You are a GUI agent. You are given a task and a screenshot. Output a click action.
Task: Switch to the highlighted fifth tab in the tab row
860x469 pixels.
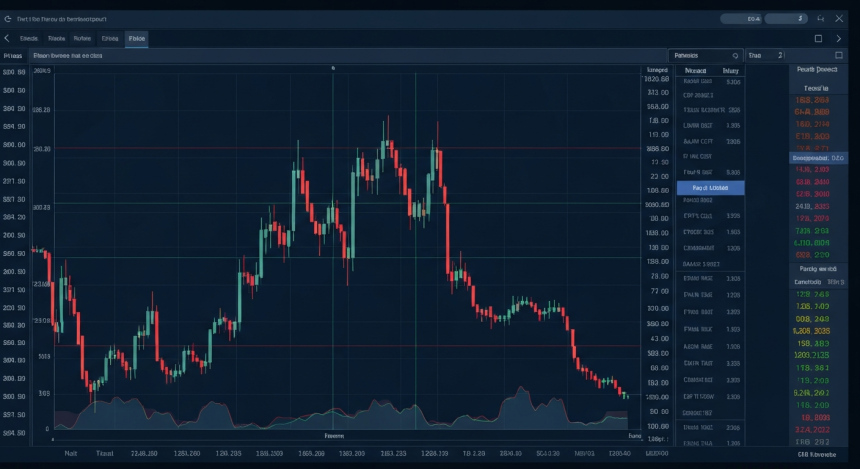point(136,38)
